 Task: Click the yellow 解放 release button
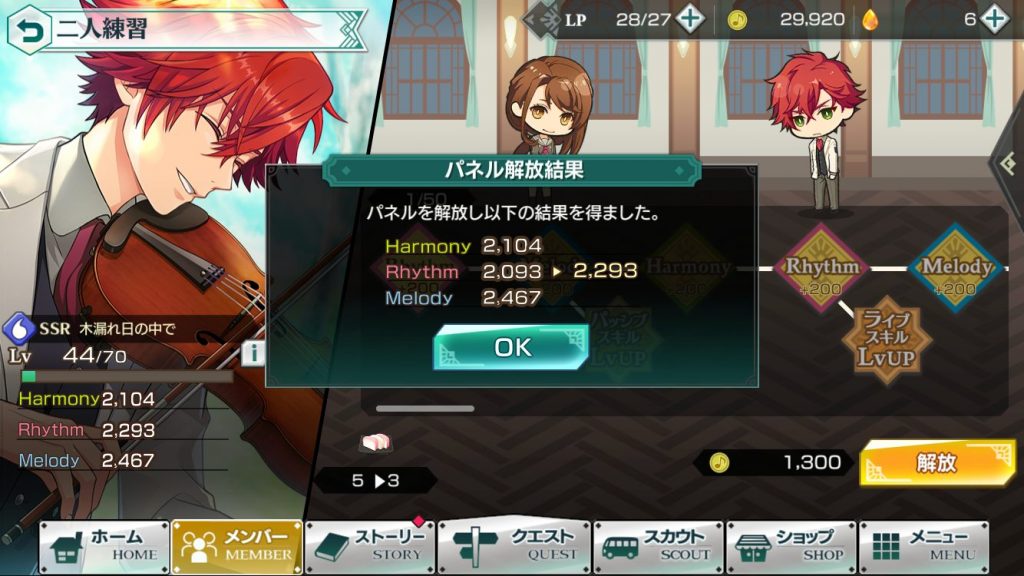click(937, 463)
